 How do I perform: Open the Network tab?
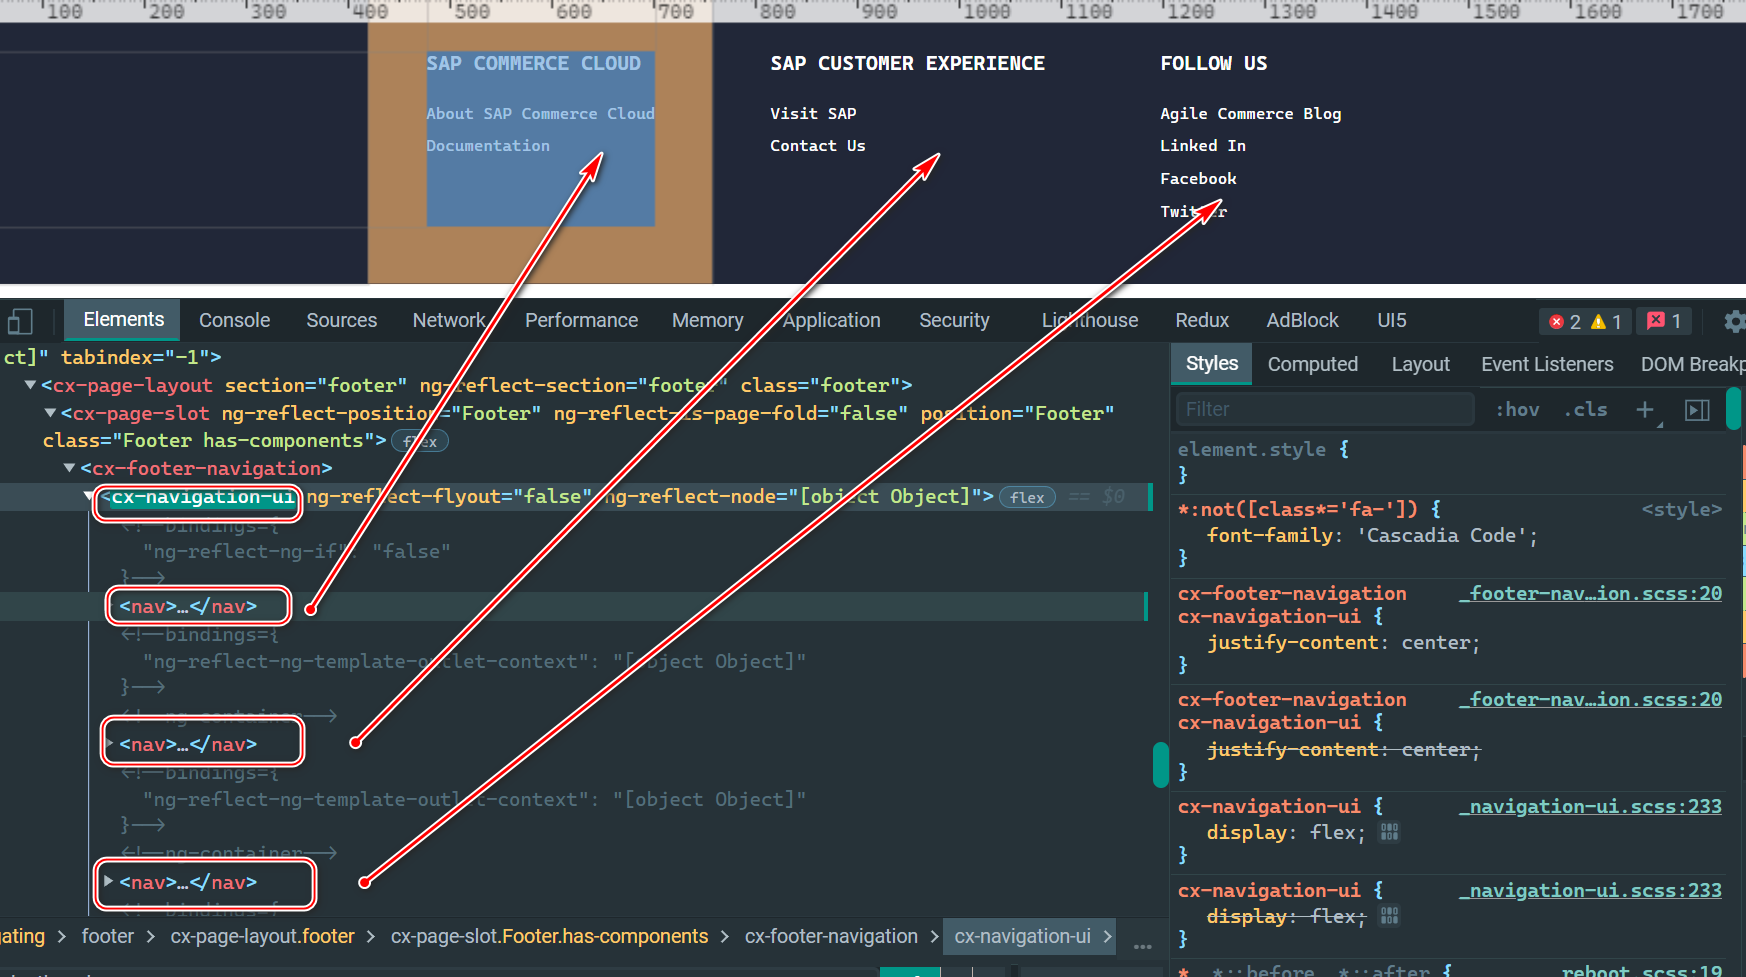448,320
